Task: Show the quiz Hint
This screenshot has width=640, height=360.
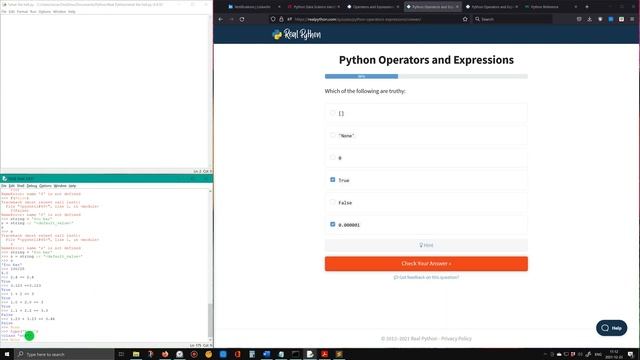Action: pyautogui.click(x=426, y=245)
